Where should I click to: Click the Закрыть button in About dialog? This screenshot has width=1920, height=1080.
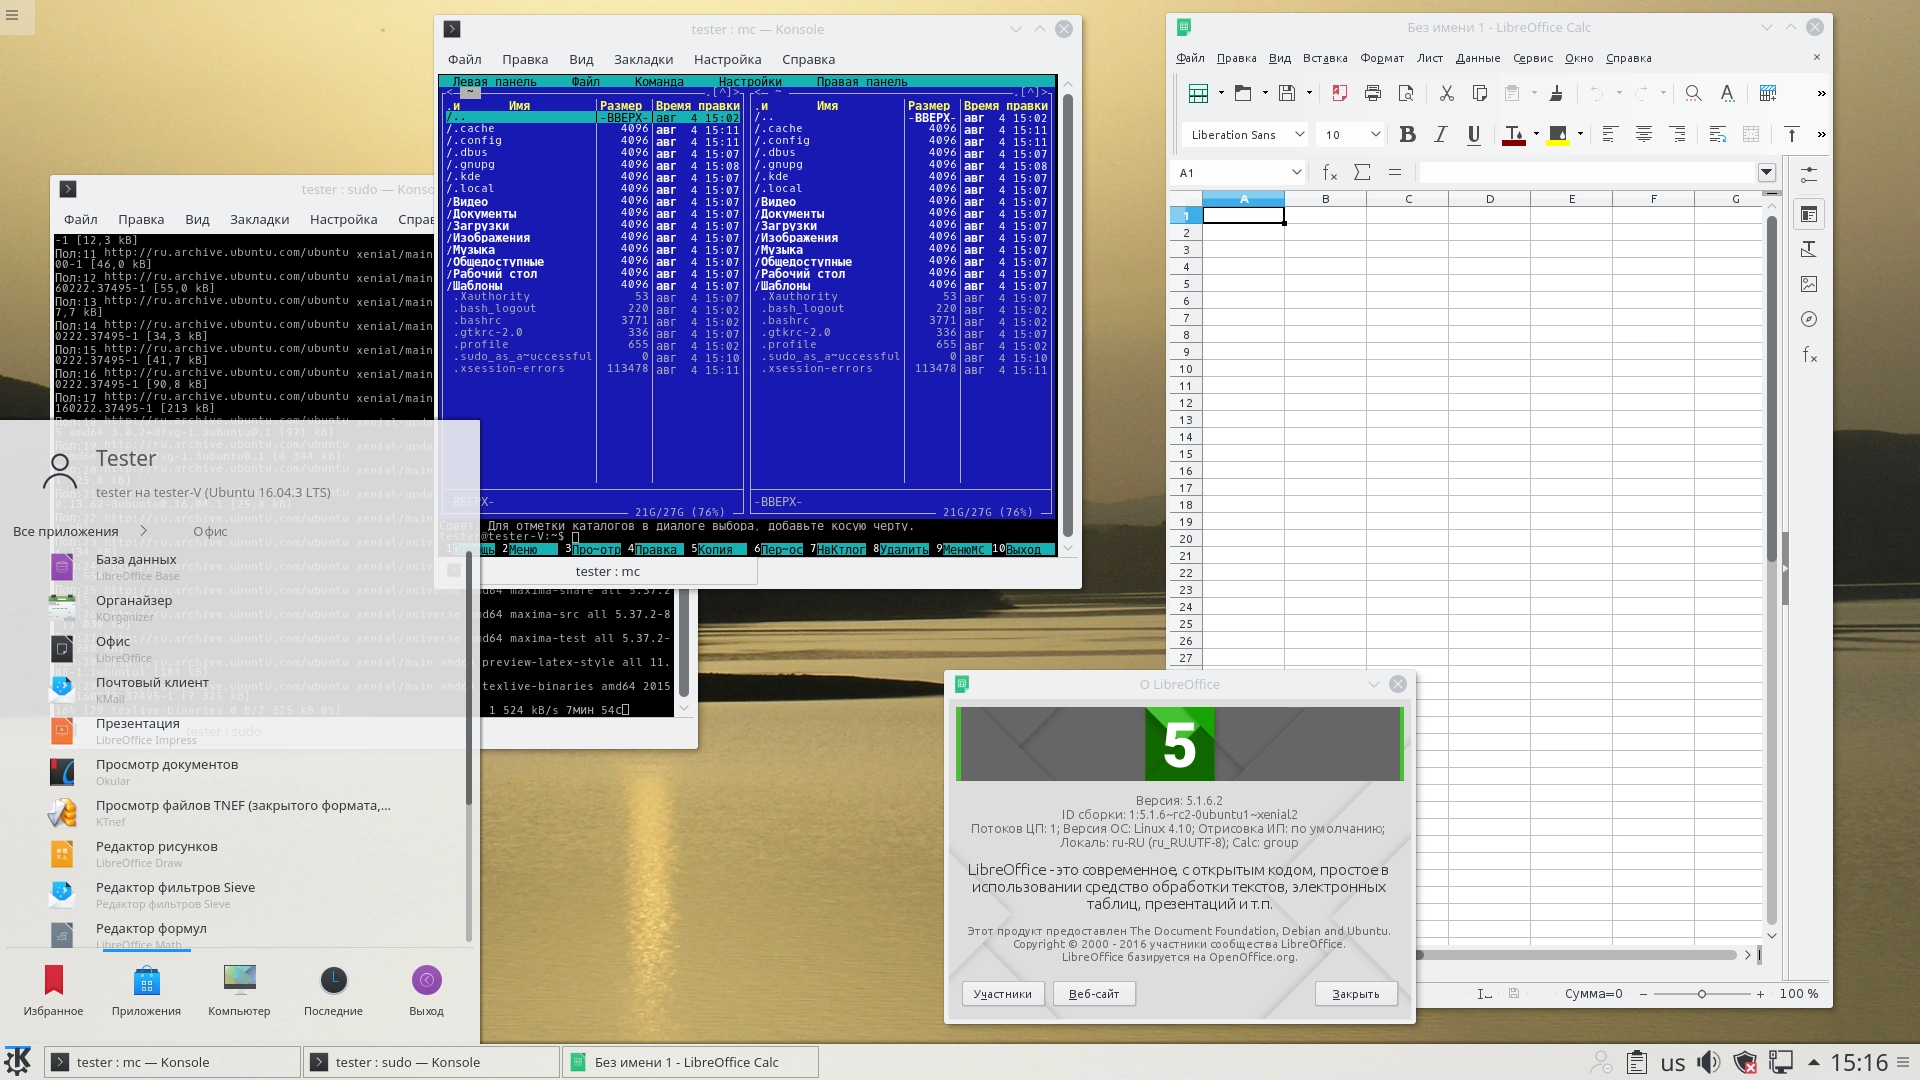point(1356,994)
